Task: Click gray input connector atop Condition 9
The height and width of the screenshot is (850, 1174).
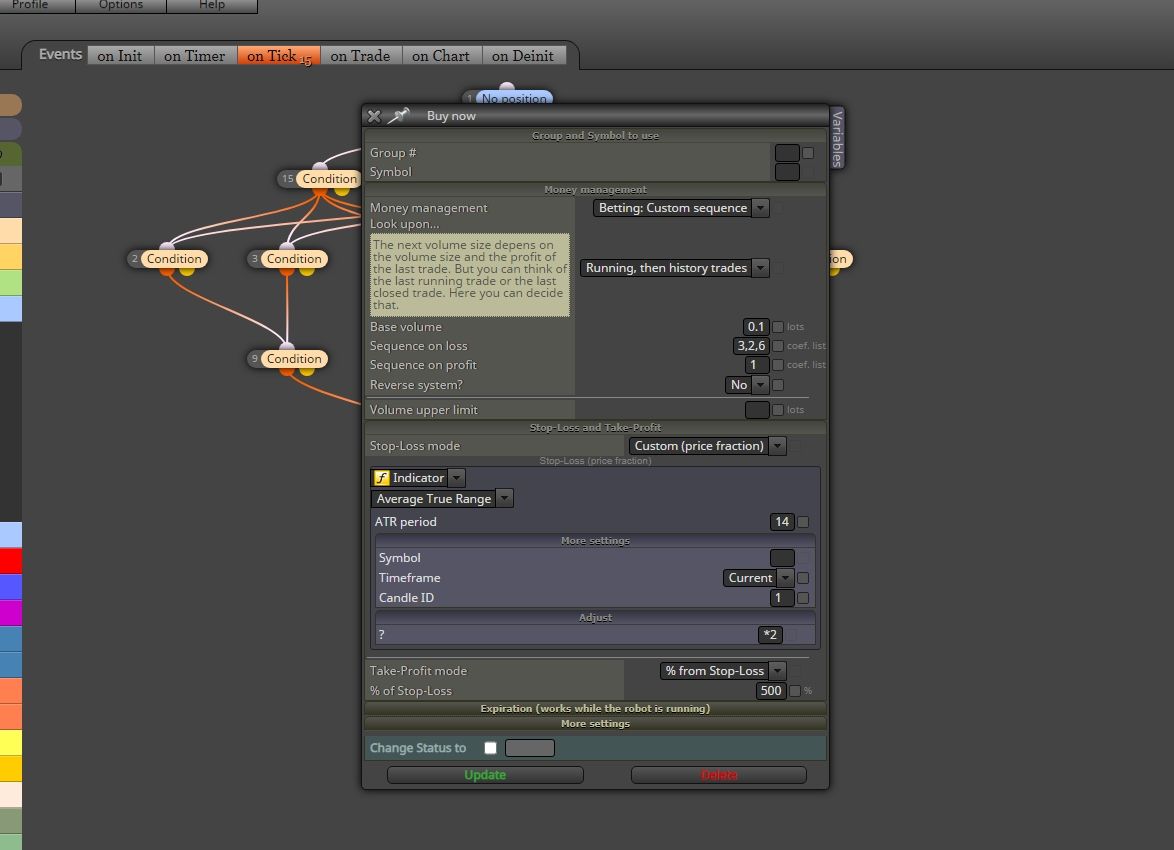Action: 287,346
